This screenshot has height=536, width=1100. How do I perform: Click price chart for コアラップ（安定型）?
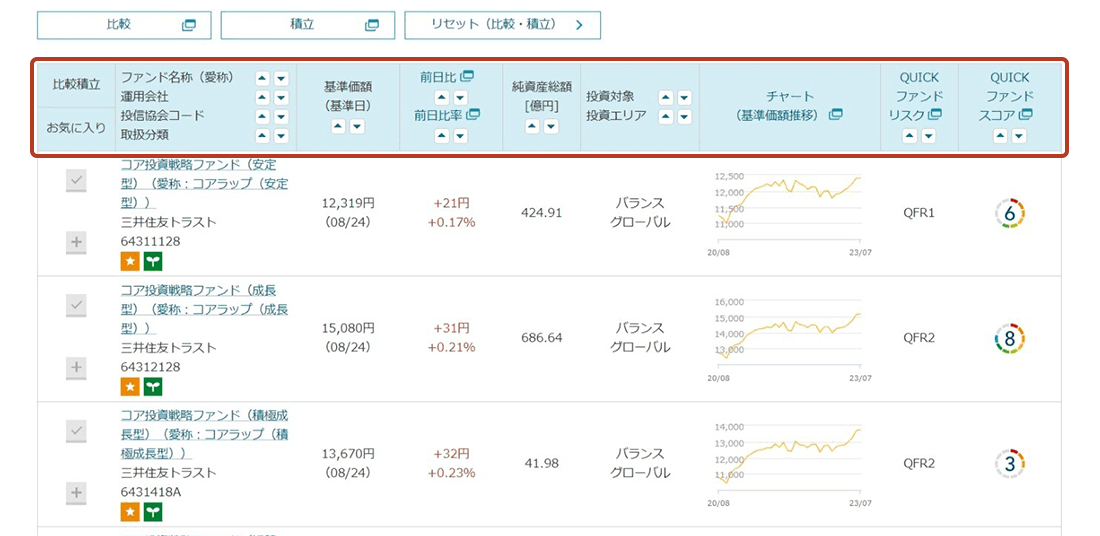(790, 213)
